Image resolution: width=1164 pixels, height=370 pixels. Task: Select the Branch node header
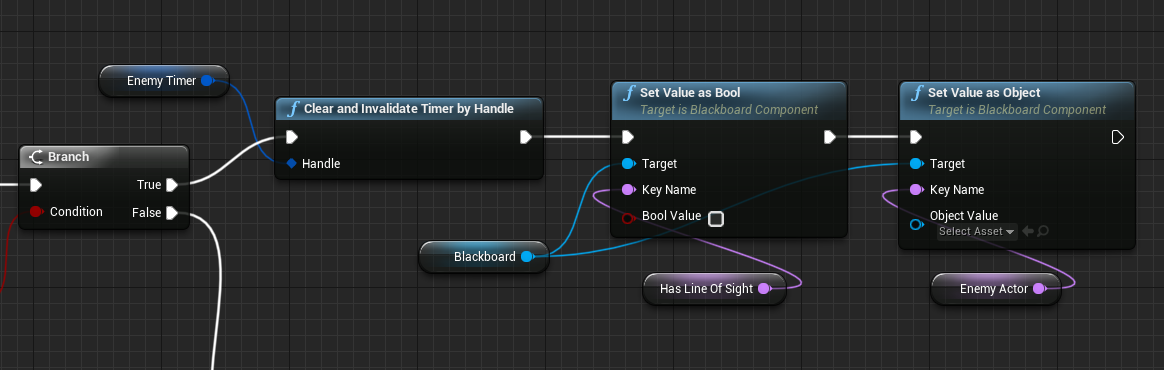tap(104, 156)
